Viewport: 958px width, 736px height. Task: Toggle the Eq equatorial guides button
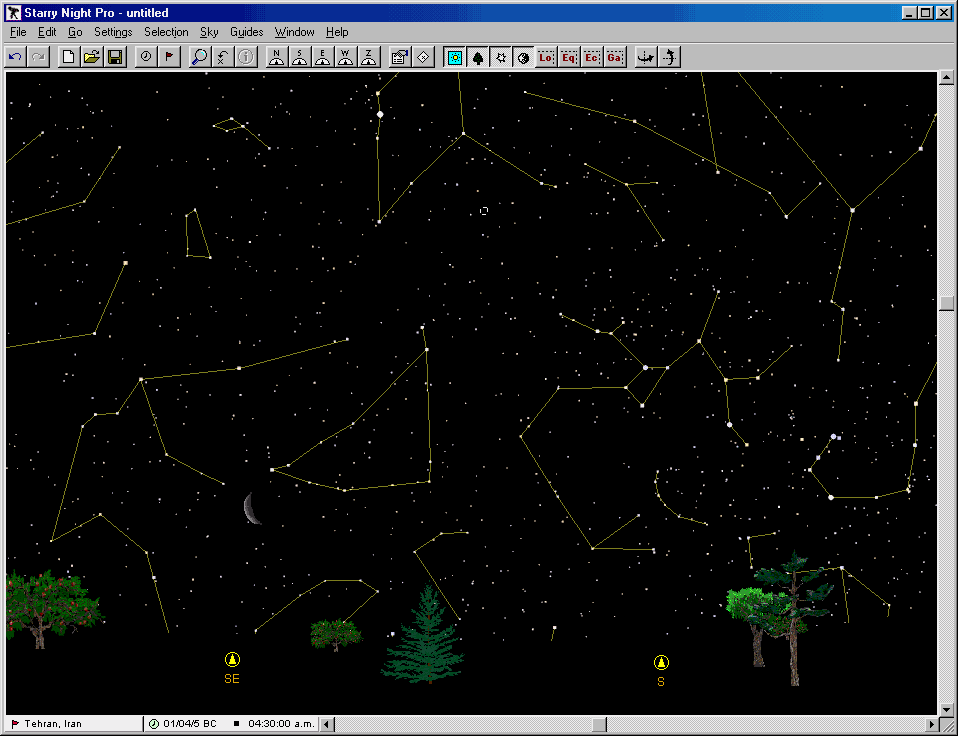[569, 57]
